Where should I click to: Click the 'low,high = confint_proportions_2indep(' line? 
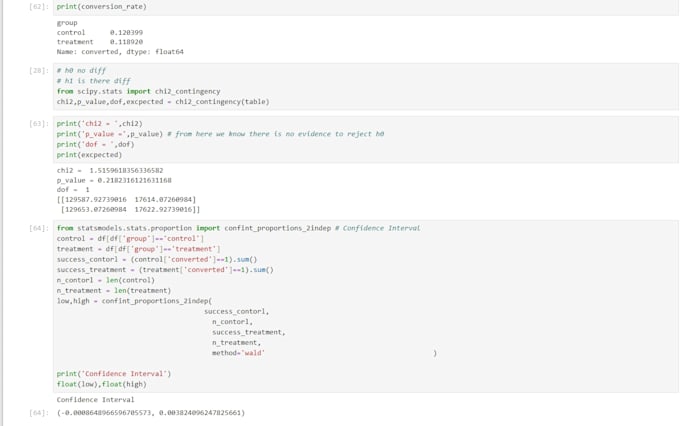pyautogui.click(x=134, y=301)
